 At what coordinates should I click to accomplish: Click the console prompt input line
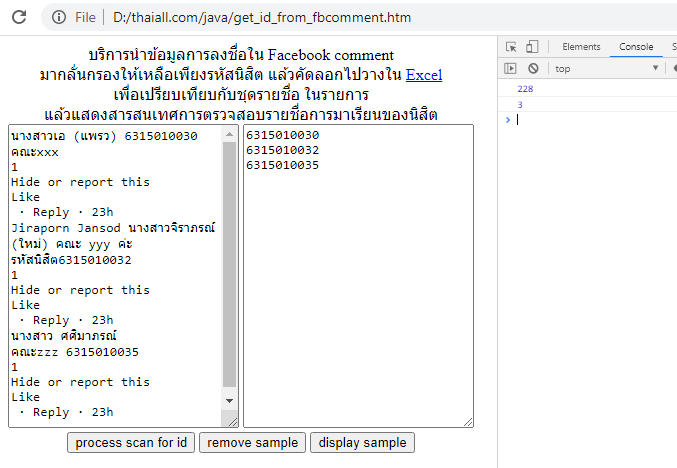coord(590,120)
